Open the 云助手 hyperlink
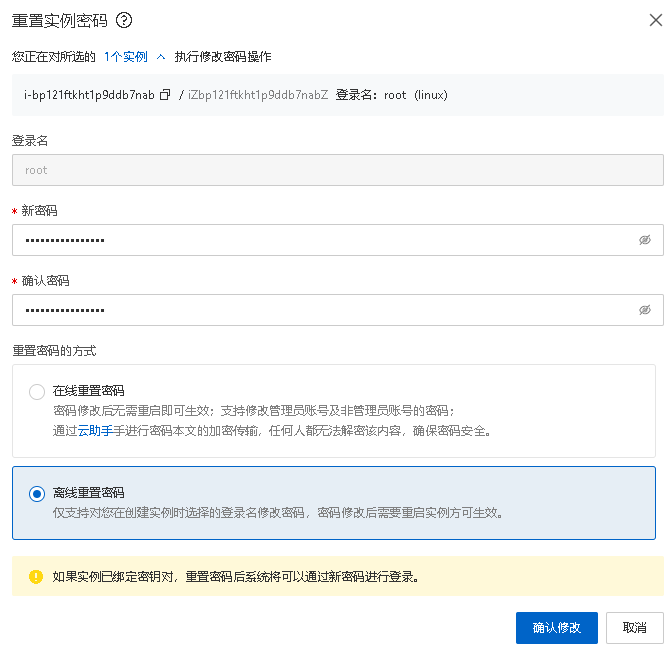The height and width of the screenshot is (648, 670). click(95, 431)
